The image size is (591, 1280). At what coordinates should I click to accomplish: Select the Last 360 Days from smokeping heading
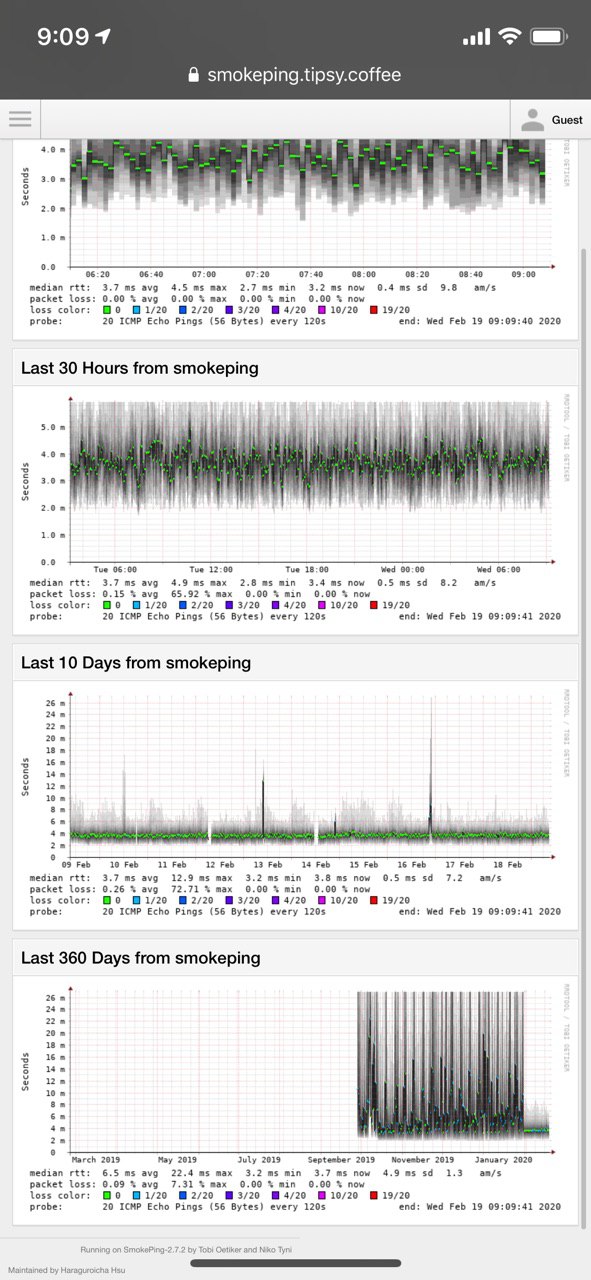point(141,957)
